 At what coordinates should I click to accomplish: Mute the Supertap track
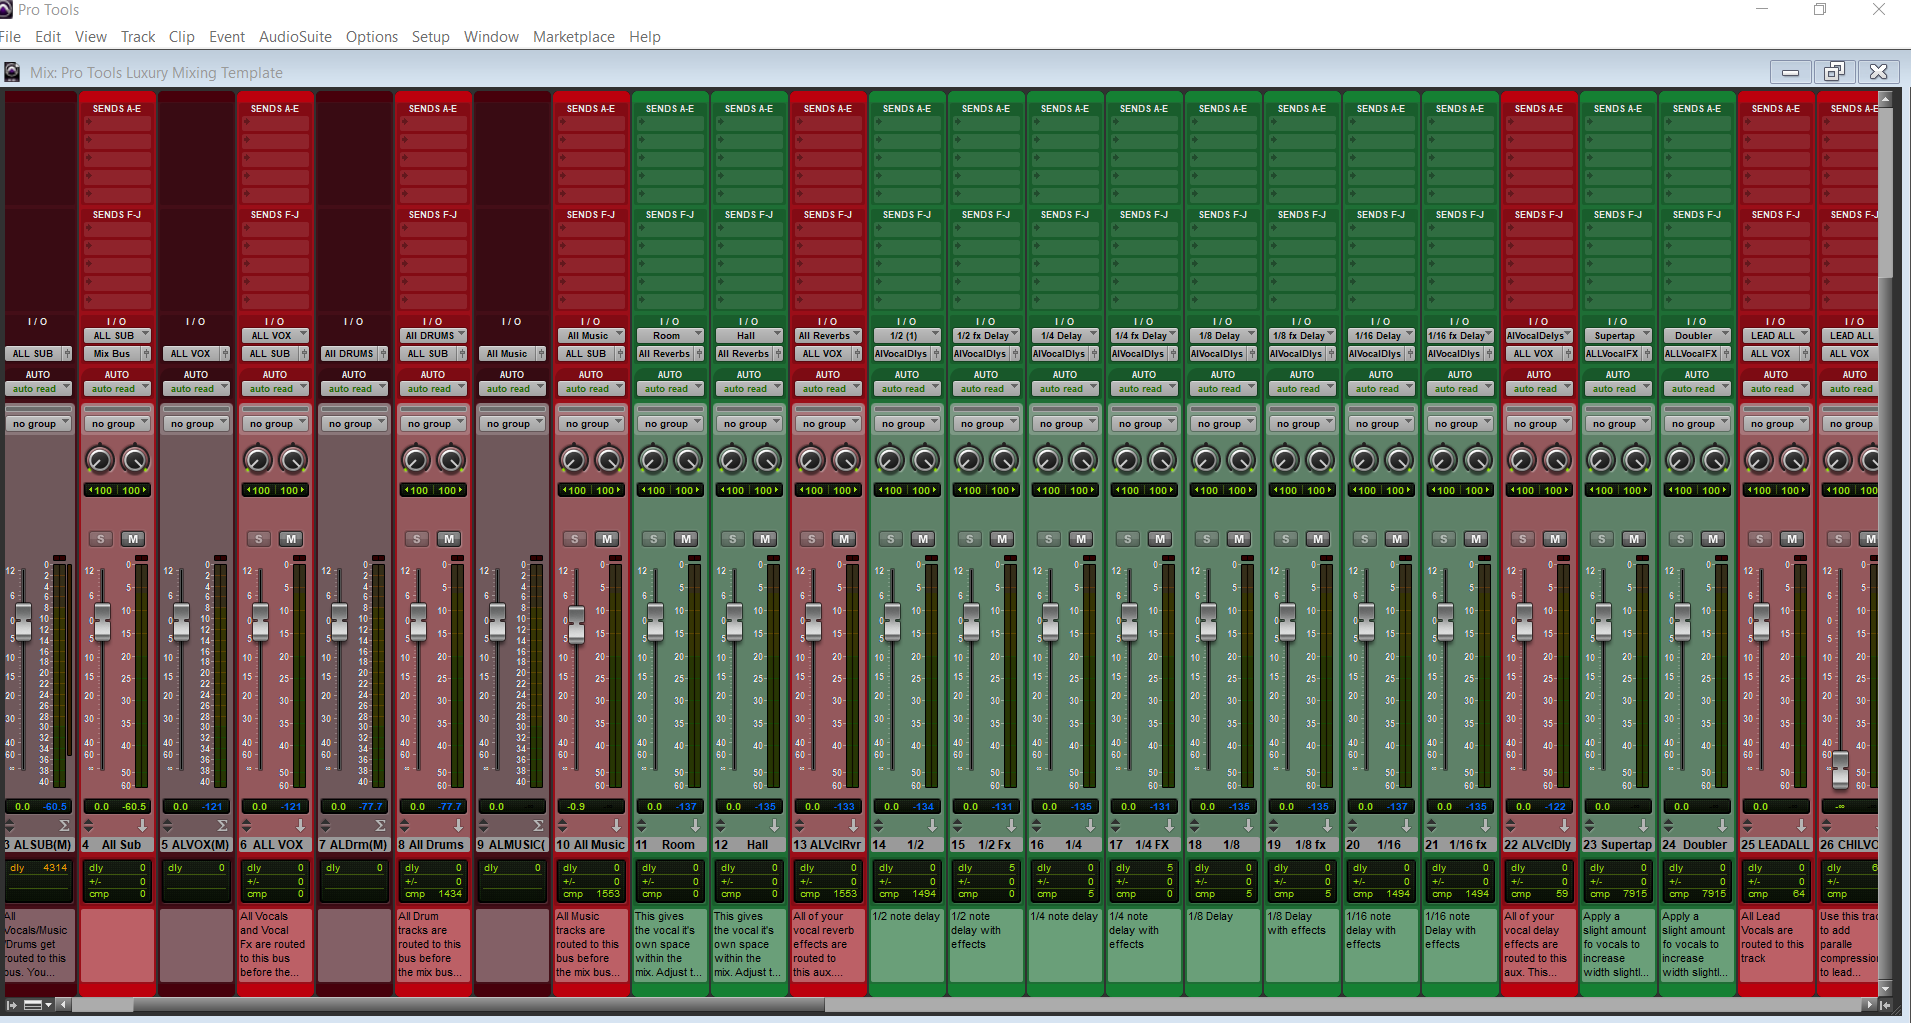click(x=1634, y=539)
